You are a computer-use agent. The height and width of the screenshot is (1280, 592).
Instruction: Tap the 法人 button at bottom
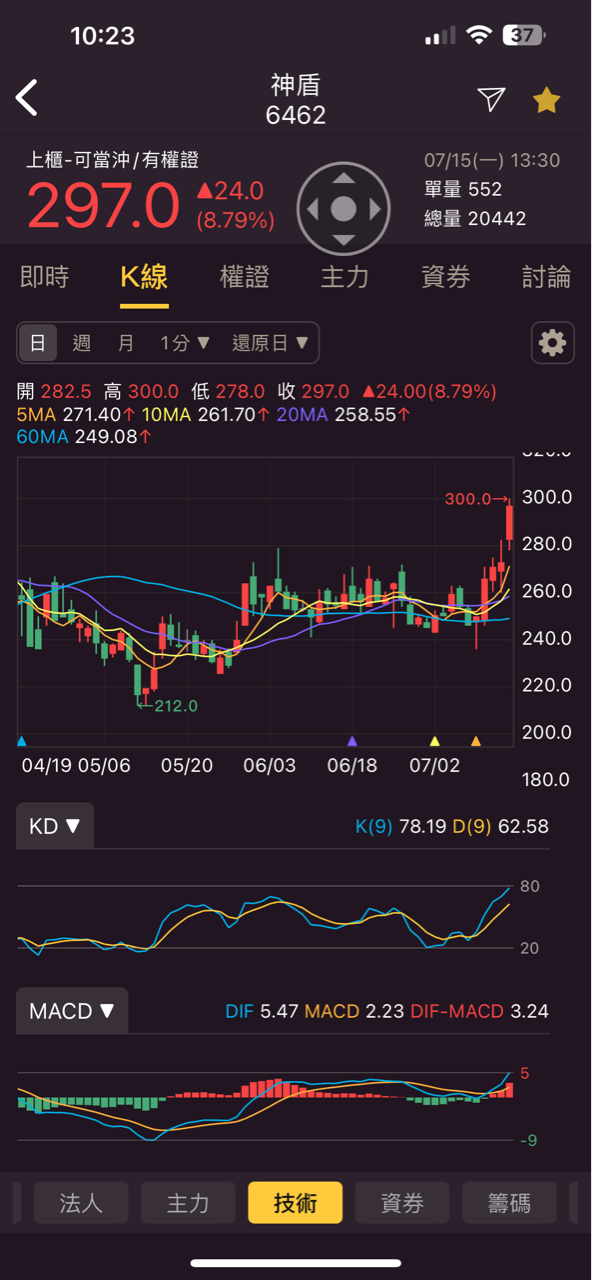pyautogui.click(x=81, y=1203)
